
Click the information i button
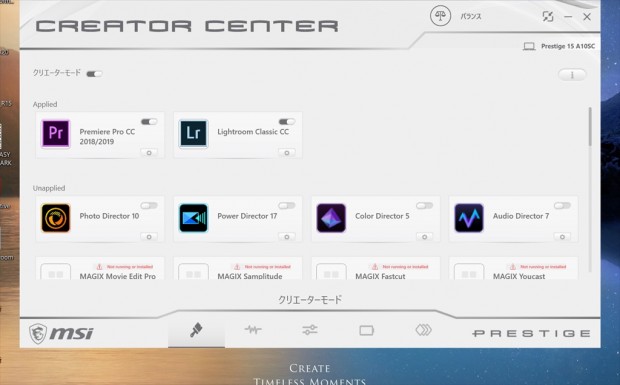point(572,75)
